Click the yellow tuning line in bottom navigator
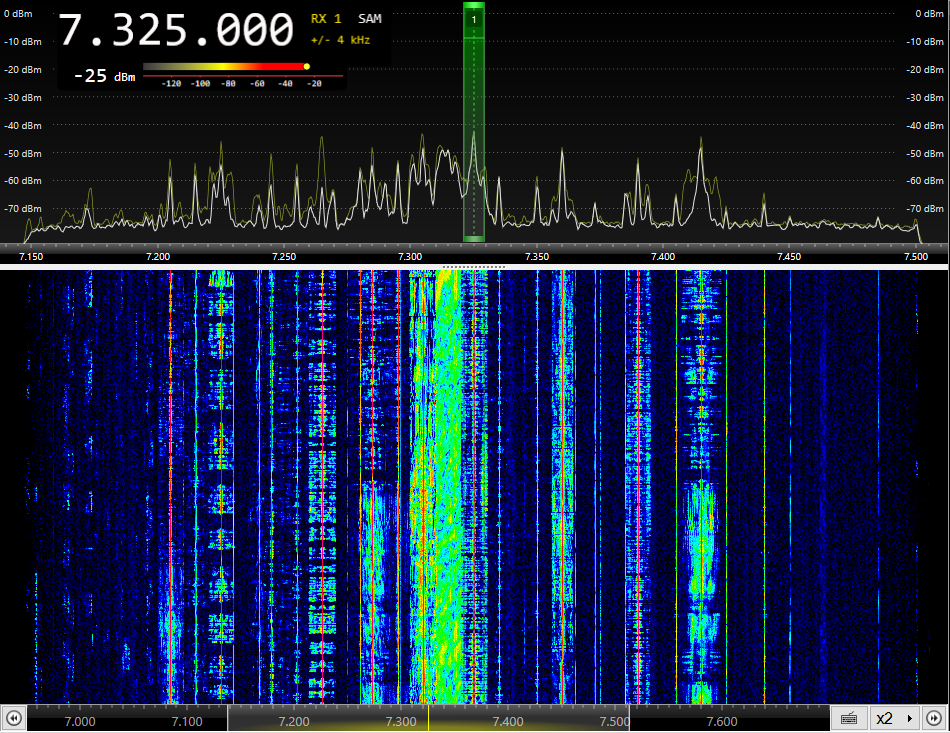950x733 pixels. 428,718
